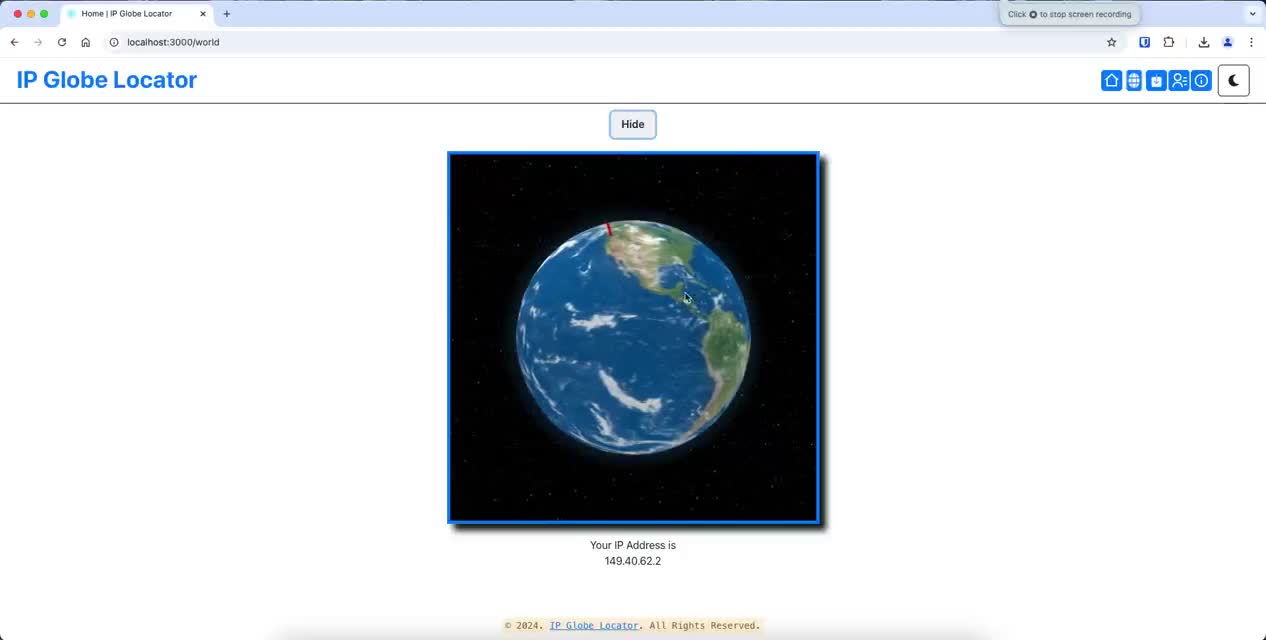Open the Chrome profile avatar
The height and width of the screenshot is (640, 1266).
1228,42
